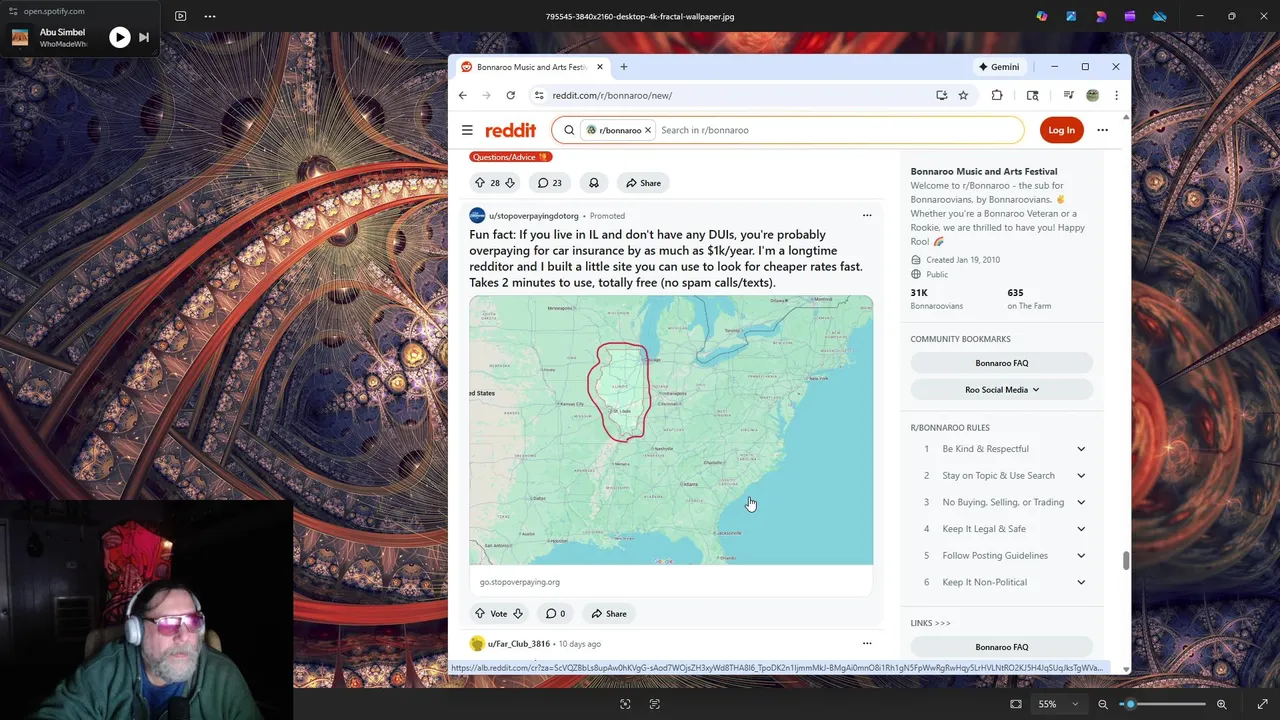Open Chrome profile avatar
Viewport: 1280px width, 720px height.
[x=1092, y=95]
